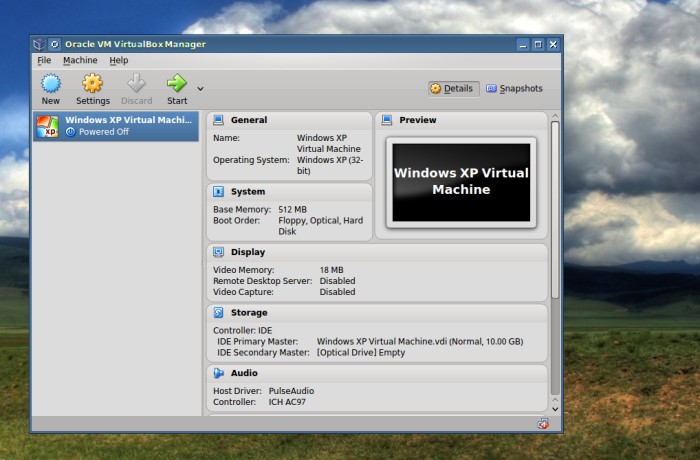The width and height of the screenshot is (700, 460).
Task: Click the status bar network notification icon
Action: tap(543, 424)
